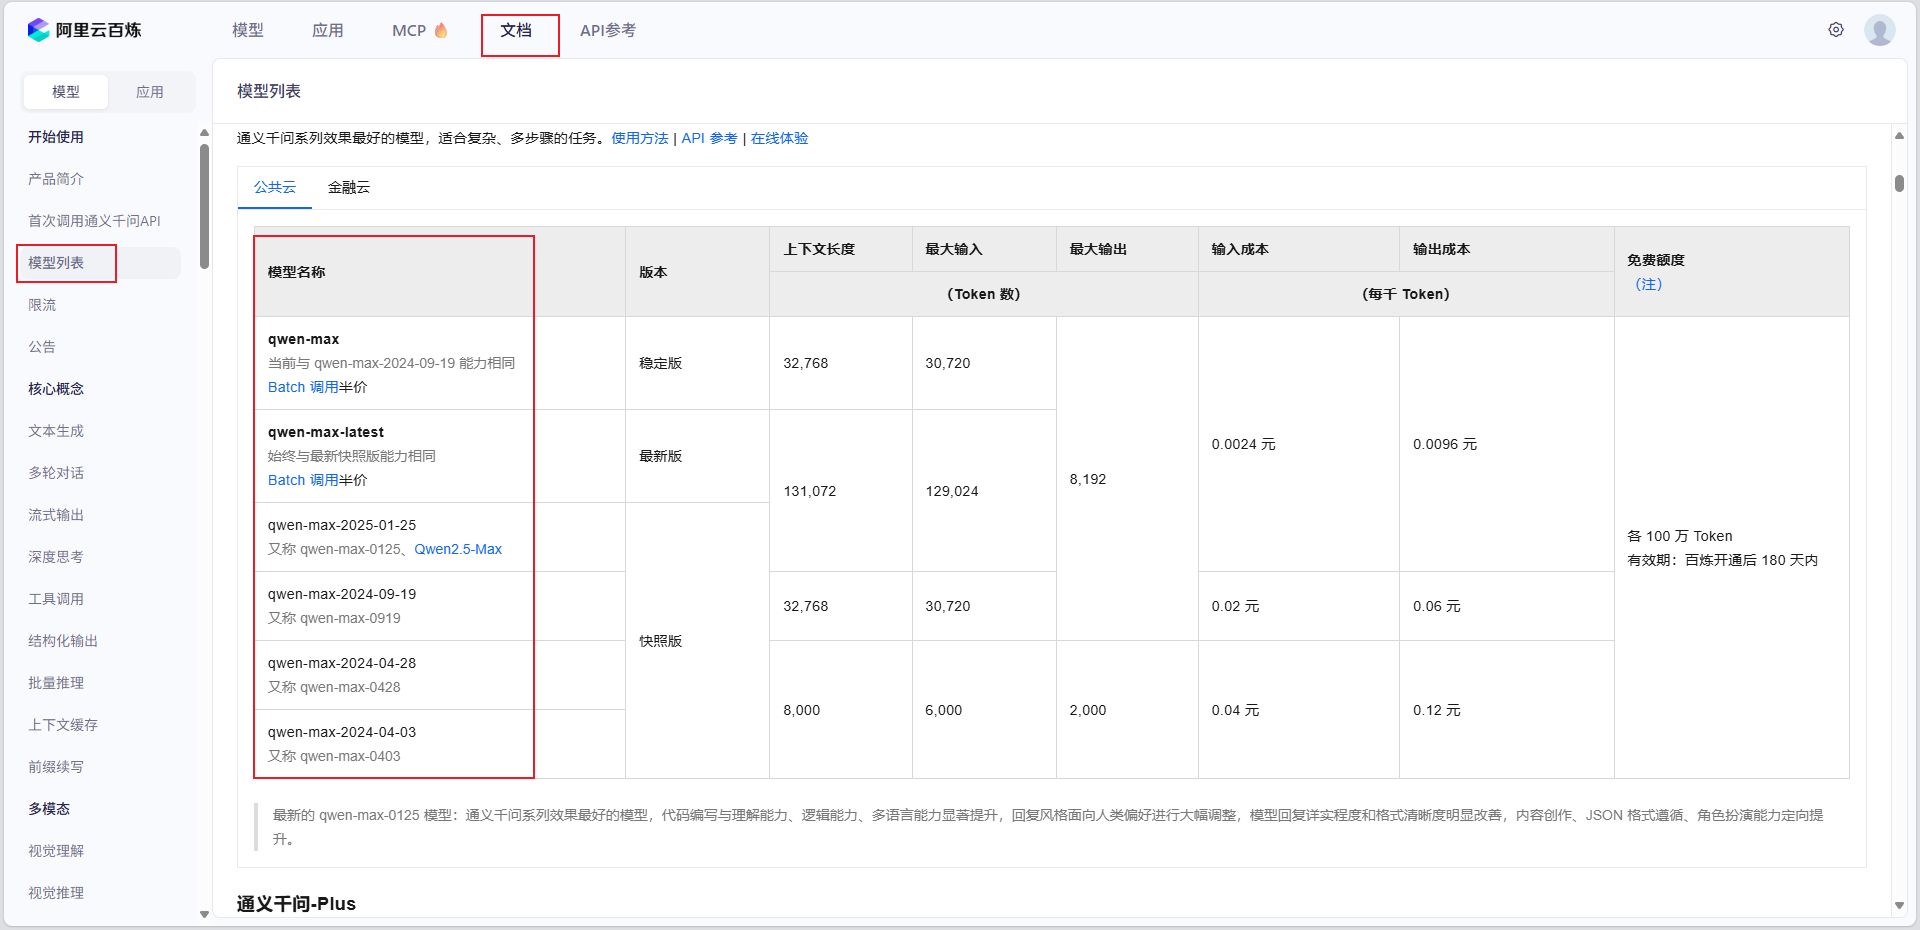This screenshot has width=1920, height=930.
Task: Click the (注) note link under 免费额度
Action: tap(1648, 284)
